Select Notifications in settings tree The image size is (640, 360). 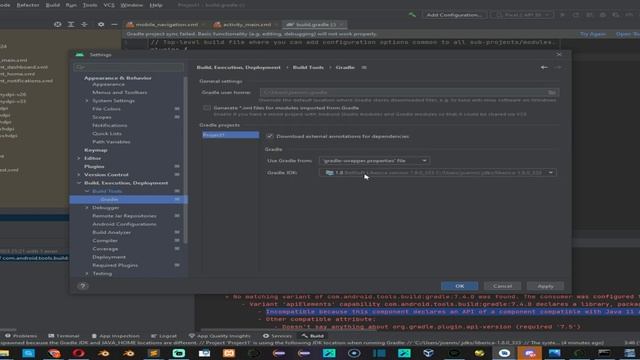(109, 125)
